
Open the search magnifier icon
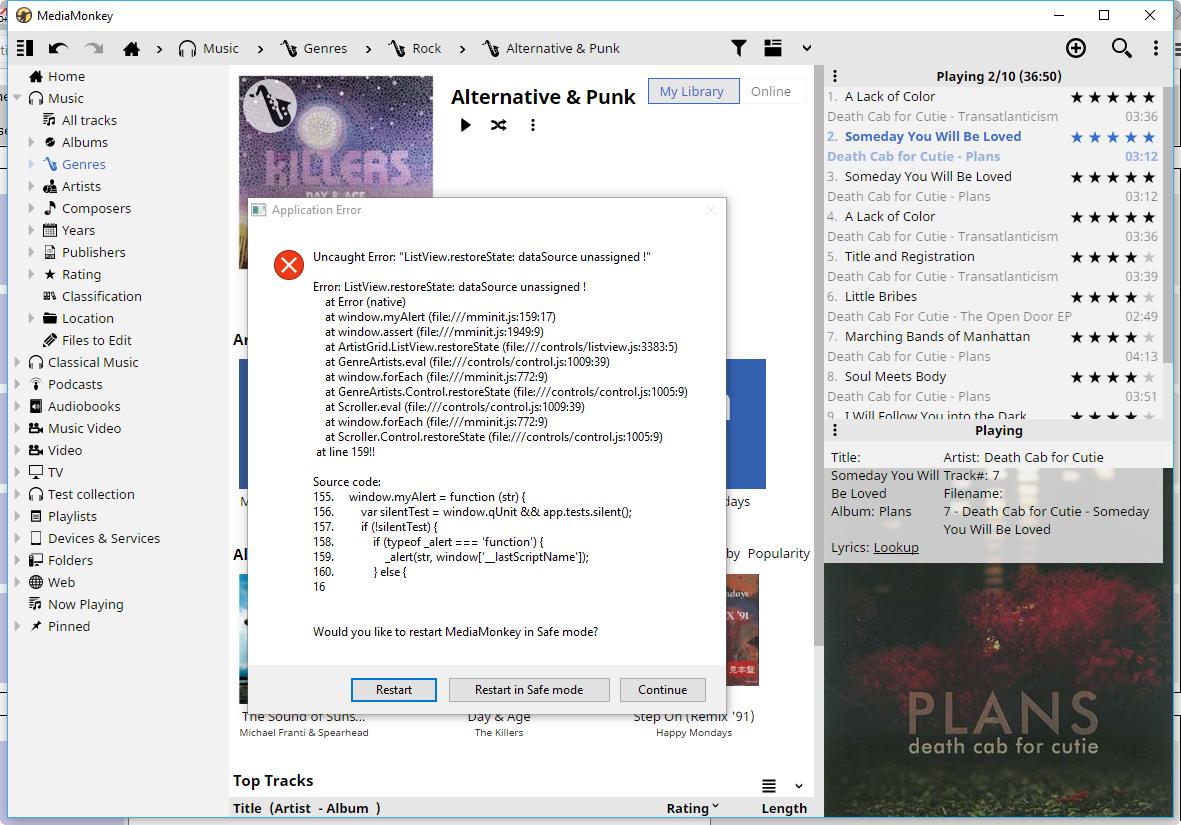tap(1122, 48)
